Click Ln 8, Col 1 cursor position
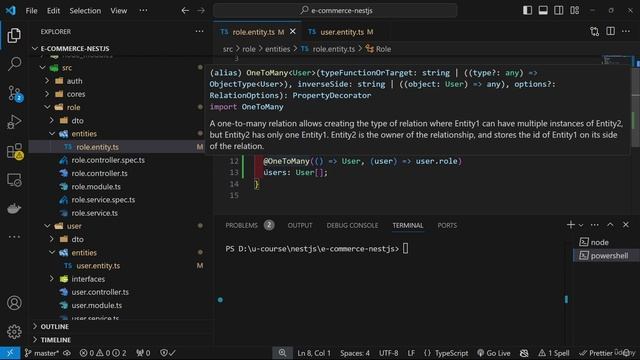The width and height of the screenshot is (640, 360). tap(313, 353)
